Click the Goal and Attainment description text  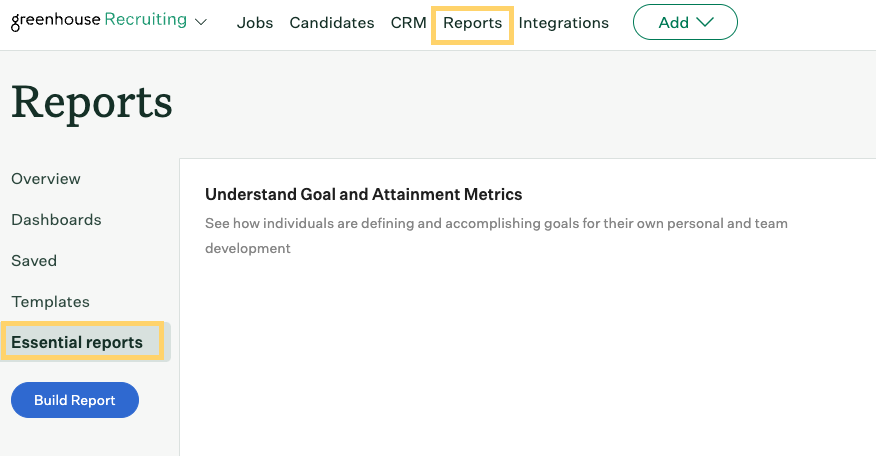tap(496, 236)
